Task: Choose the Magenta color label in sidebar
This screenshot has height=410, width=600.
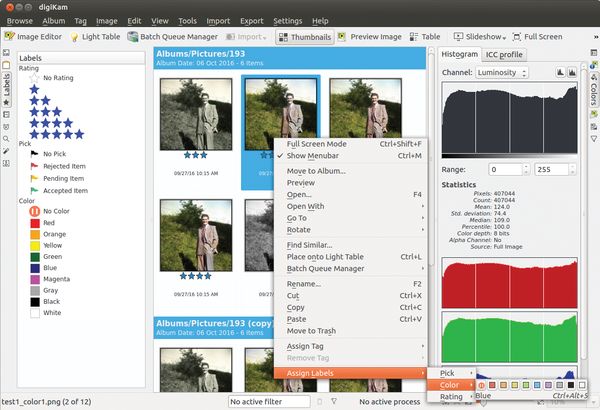Action: pyautogui.click(x=50, y=279)
